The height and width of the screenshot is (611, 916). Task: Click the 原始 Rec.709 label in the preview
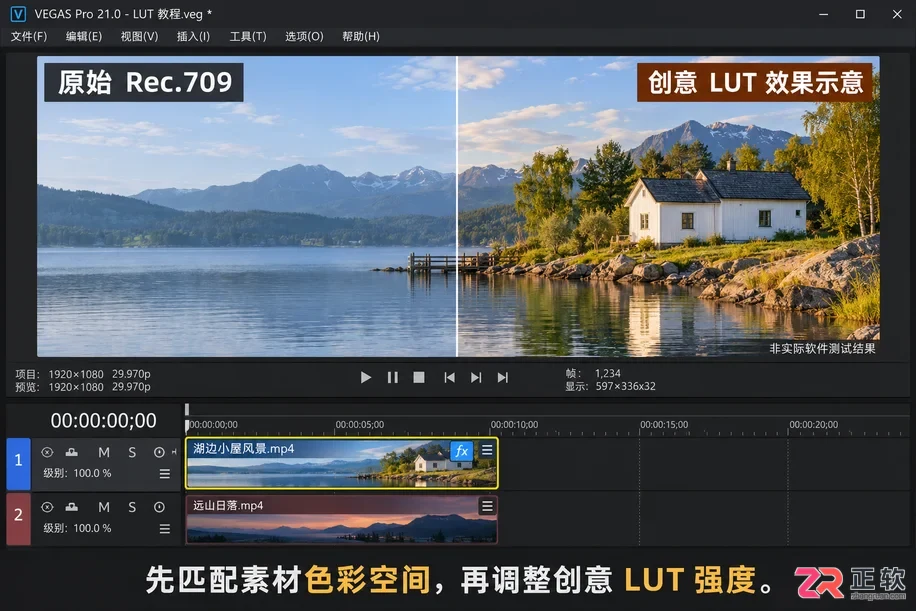tap(144, 82)
